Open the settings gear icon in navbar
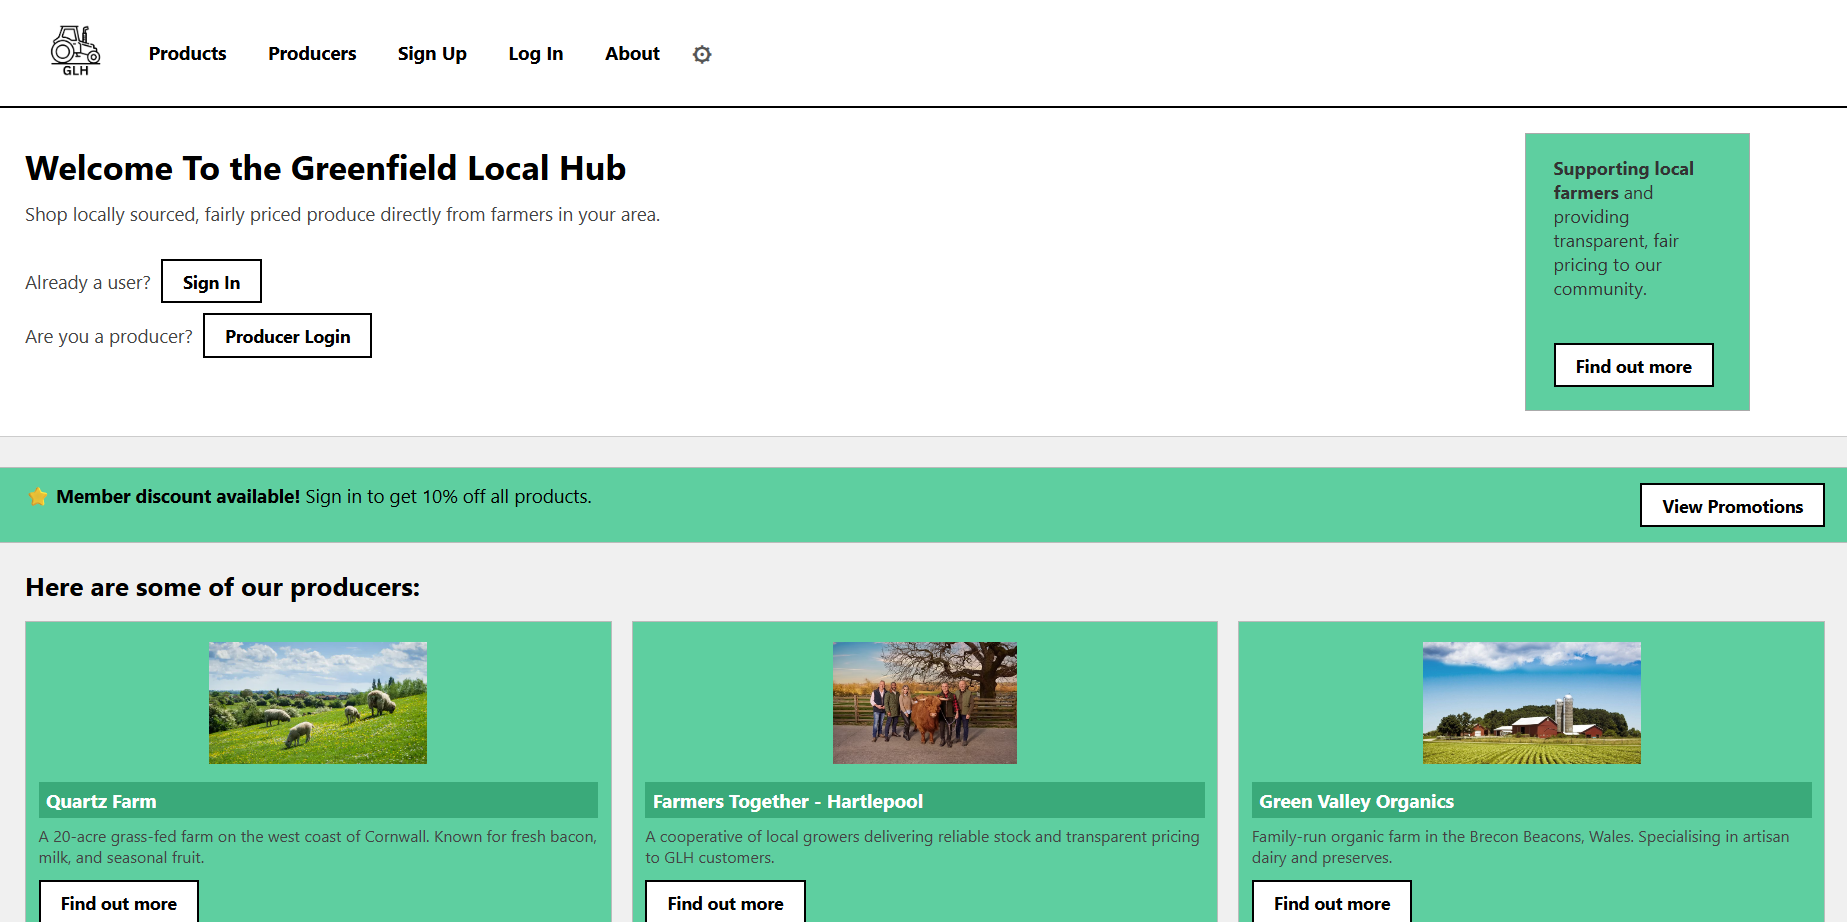Viewport: 1847px width, 922px height. 702,54
